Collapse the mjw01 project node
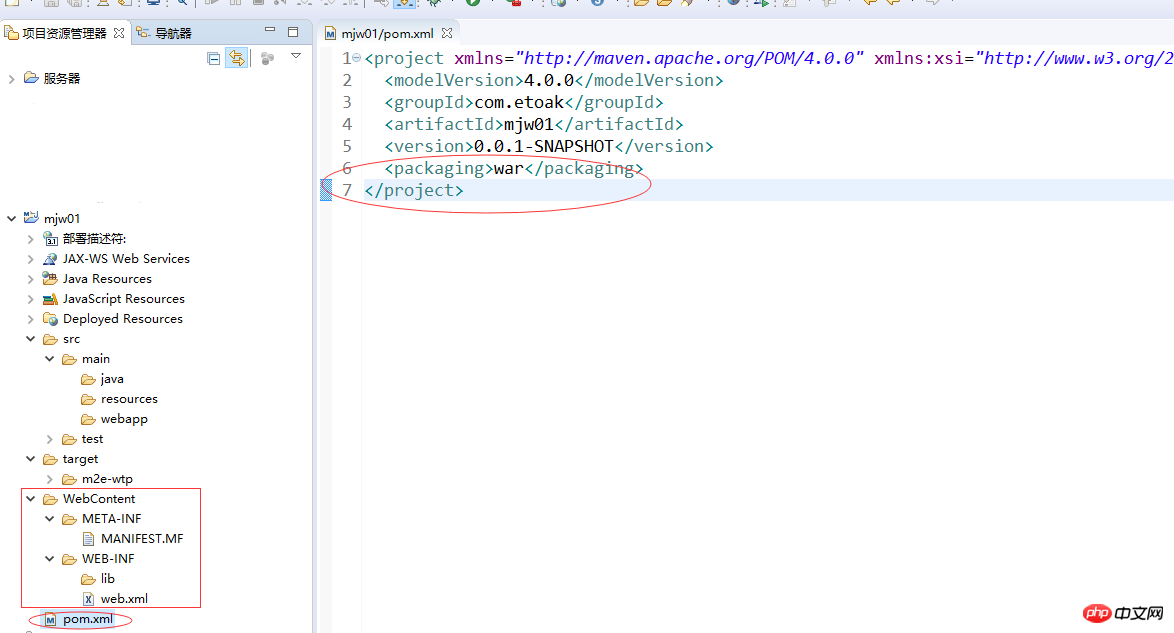 [x=11, y=219]
